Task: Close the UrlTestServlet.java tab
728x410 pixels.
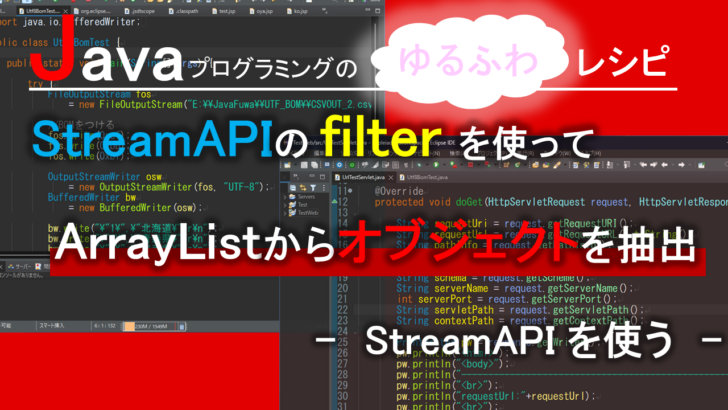Action: coord(391,177)
